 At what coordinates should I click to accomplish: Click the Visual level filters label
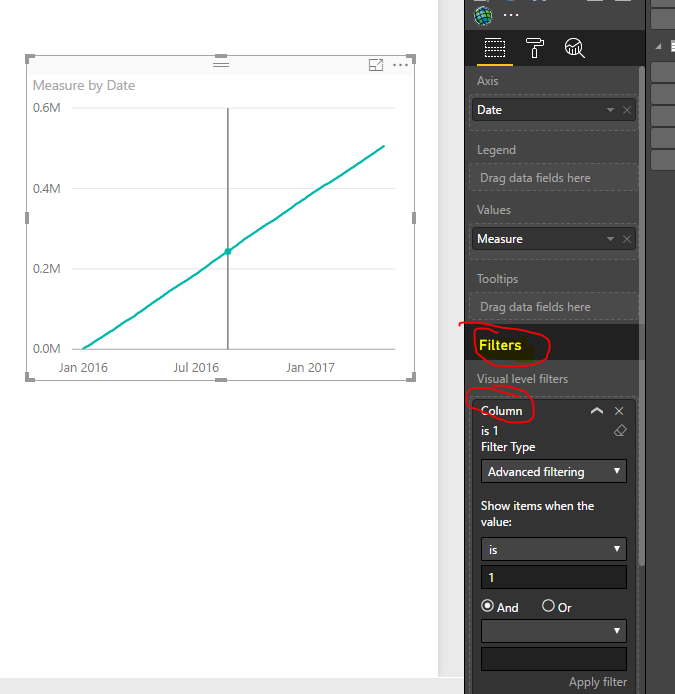pos(522,379)
